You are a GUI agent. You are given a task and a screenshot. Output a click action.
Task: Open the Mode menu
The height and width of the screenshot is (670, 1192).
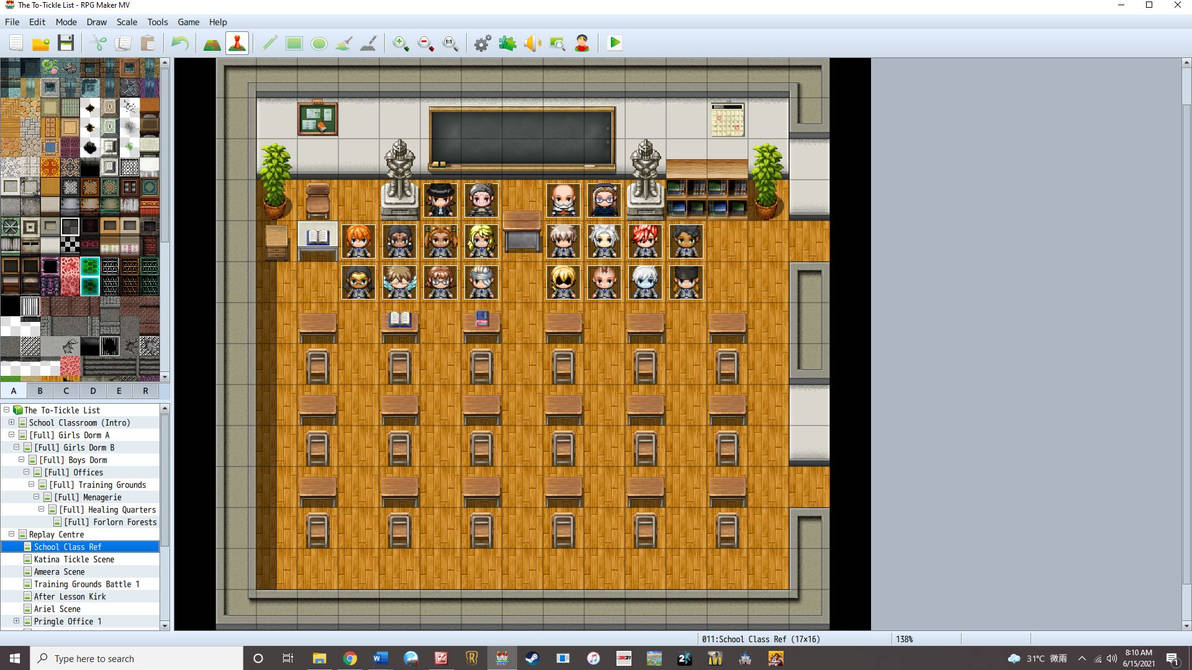(x=66, y=22)
